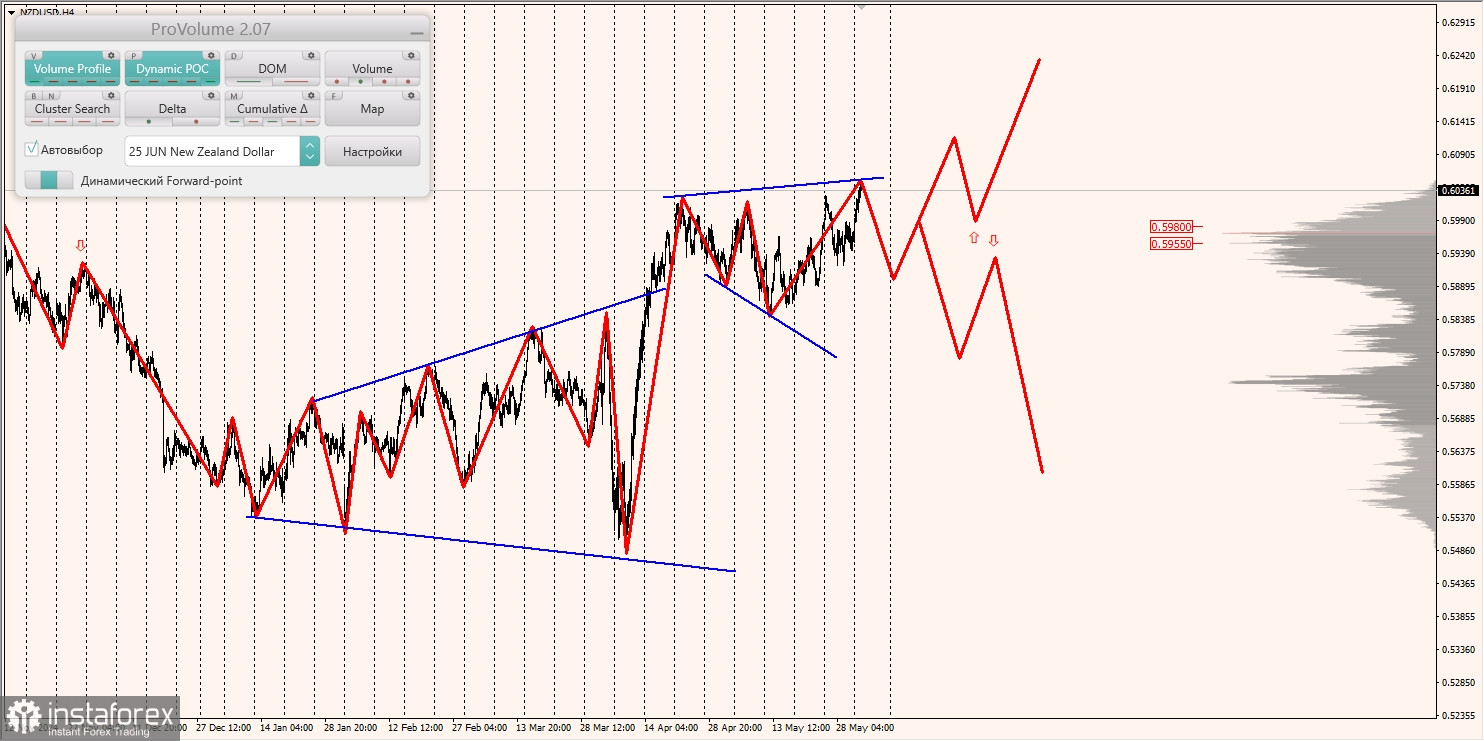Screen dimensions: 1484x741
Task: Select the green-dot segment under Delta
Action: (149, 122)
